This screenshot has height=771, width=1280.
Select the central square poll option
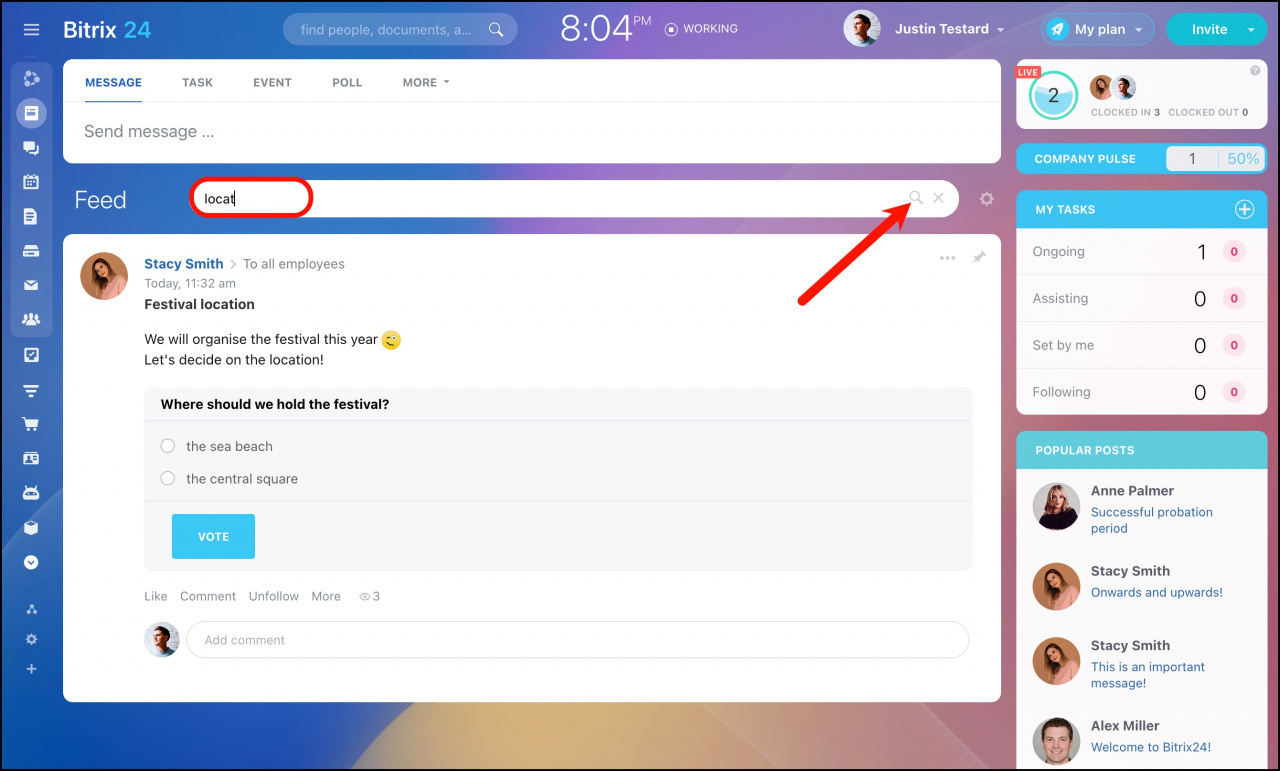[168, 478]
